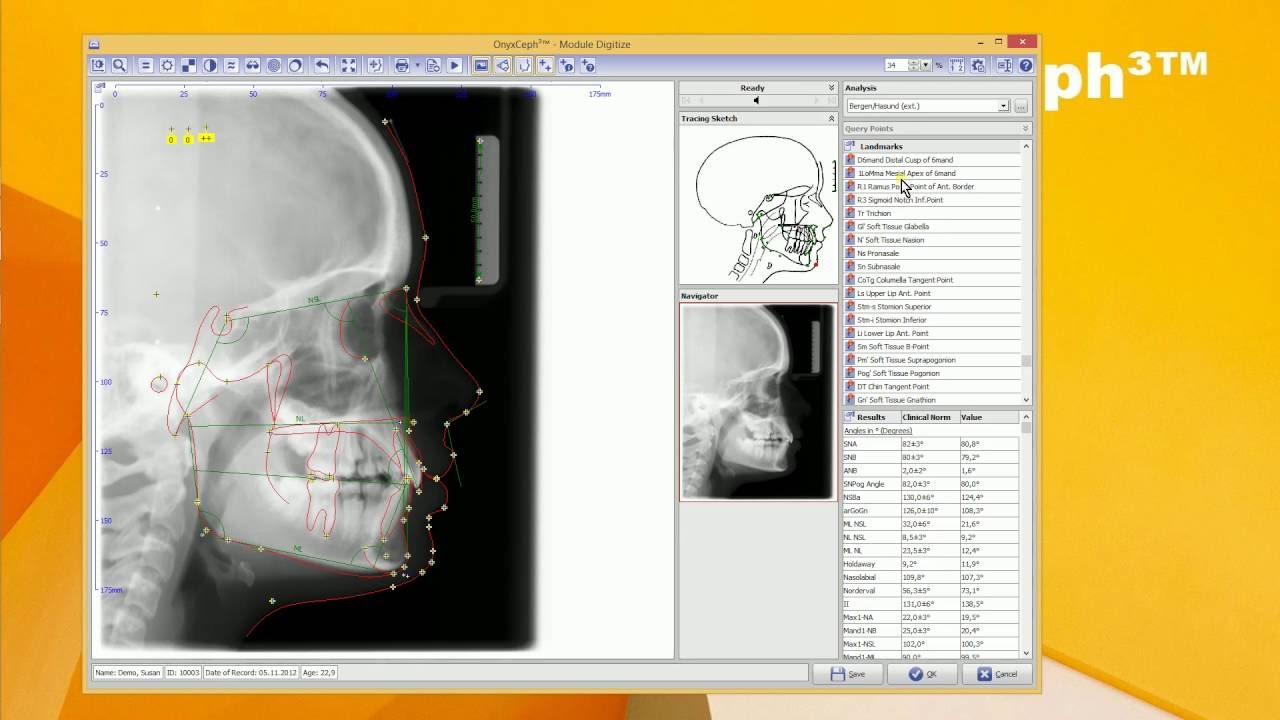Collapse the Tracing Sketch panel
The height and width of the screenshot is (720, 1280).
click(831, 118)
